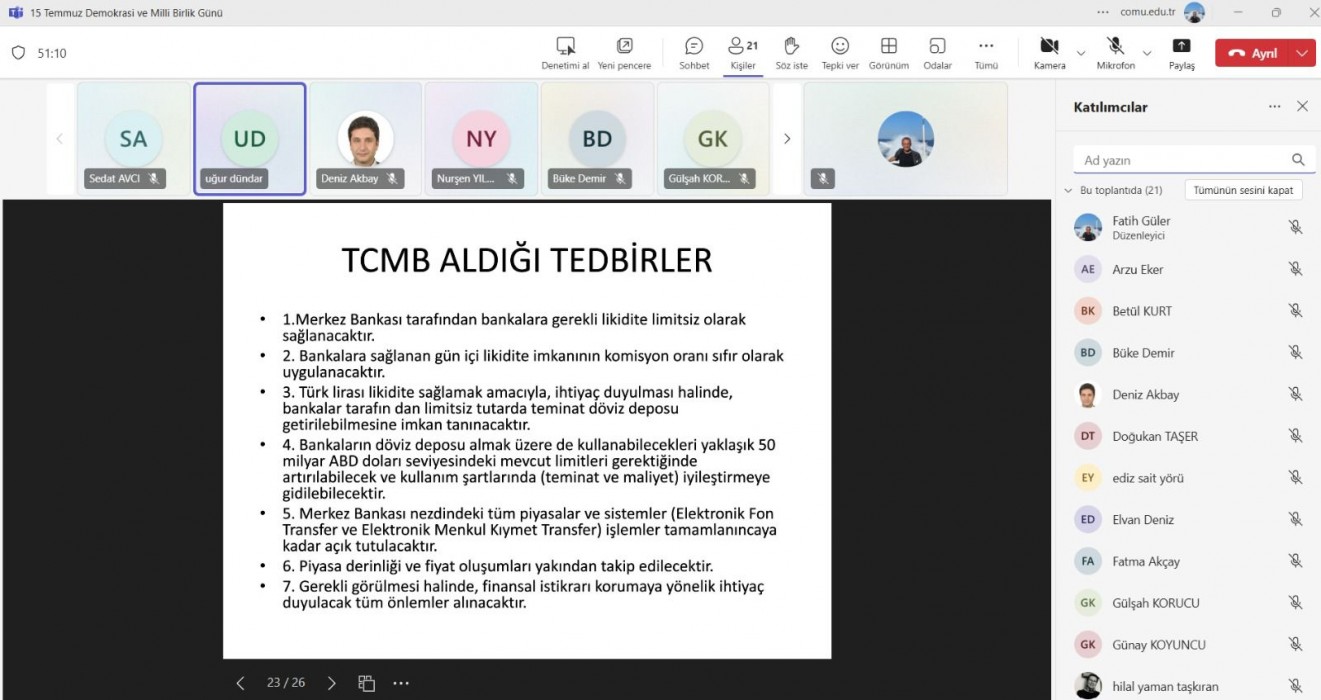Go to previous slide

point(240,683)
